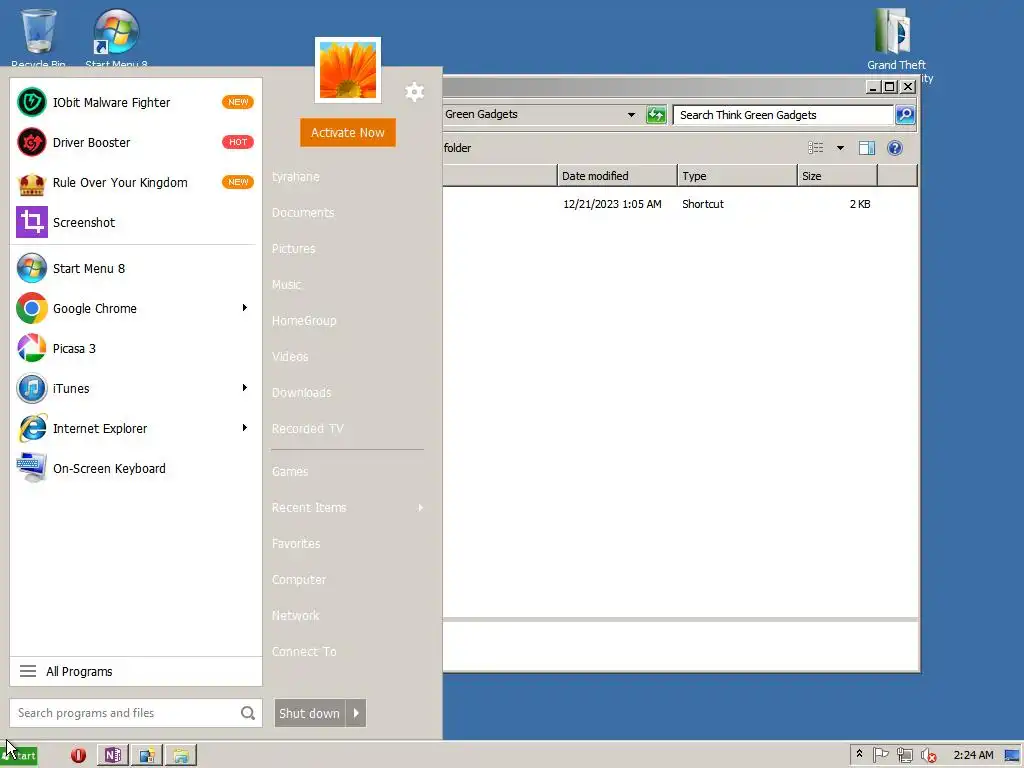Open All Programs list
This screenshot has height=768, width=1024.
pyautogui.click(x=136, y=671)
